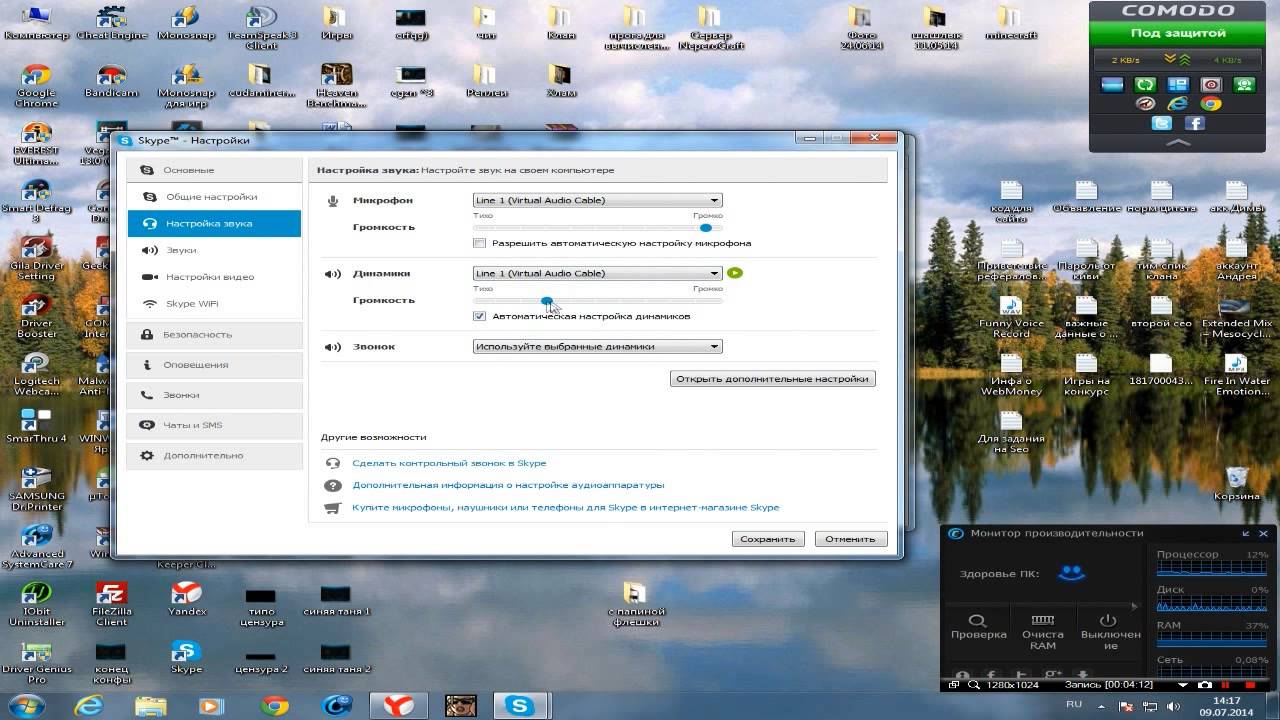Open Chrome from Comodo widget
1280x720 pixels.
pos(1211,104)
